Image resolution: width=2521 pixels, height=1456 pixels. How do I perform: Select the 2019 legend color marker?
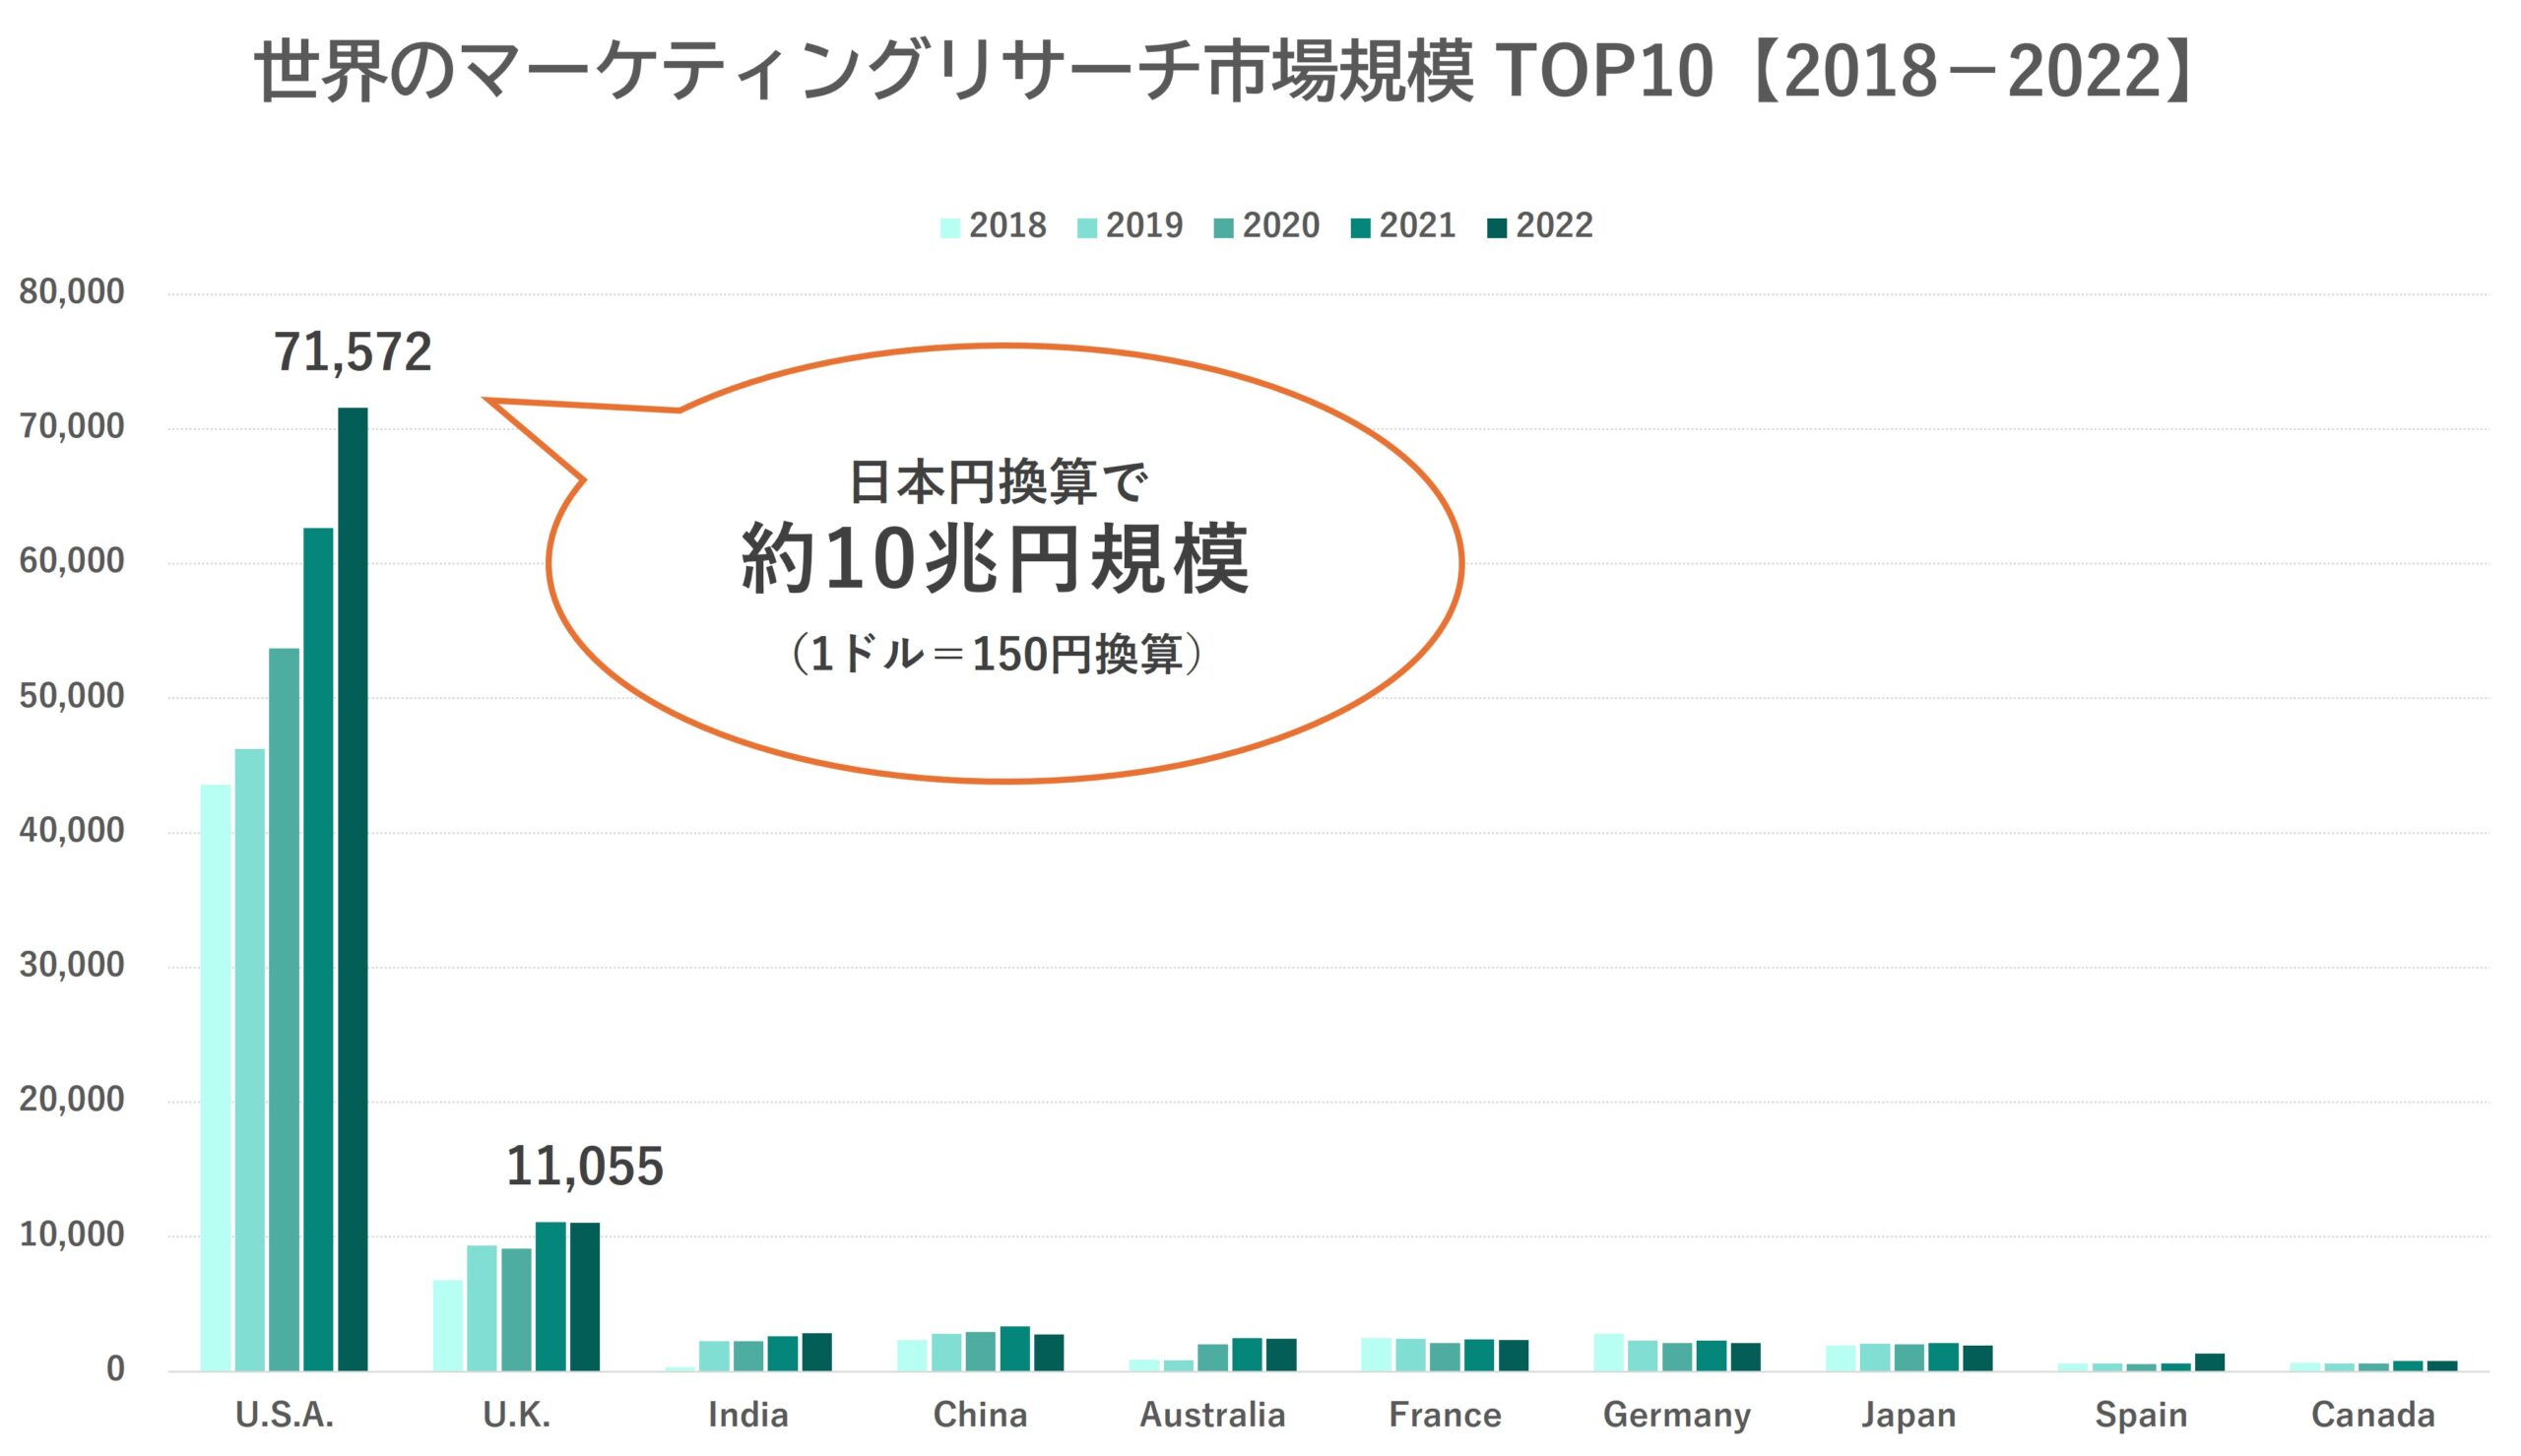1087,226
